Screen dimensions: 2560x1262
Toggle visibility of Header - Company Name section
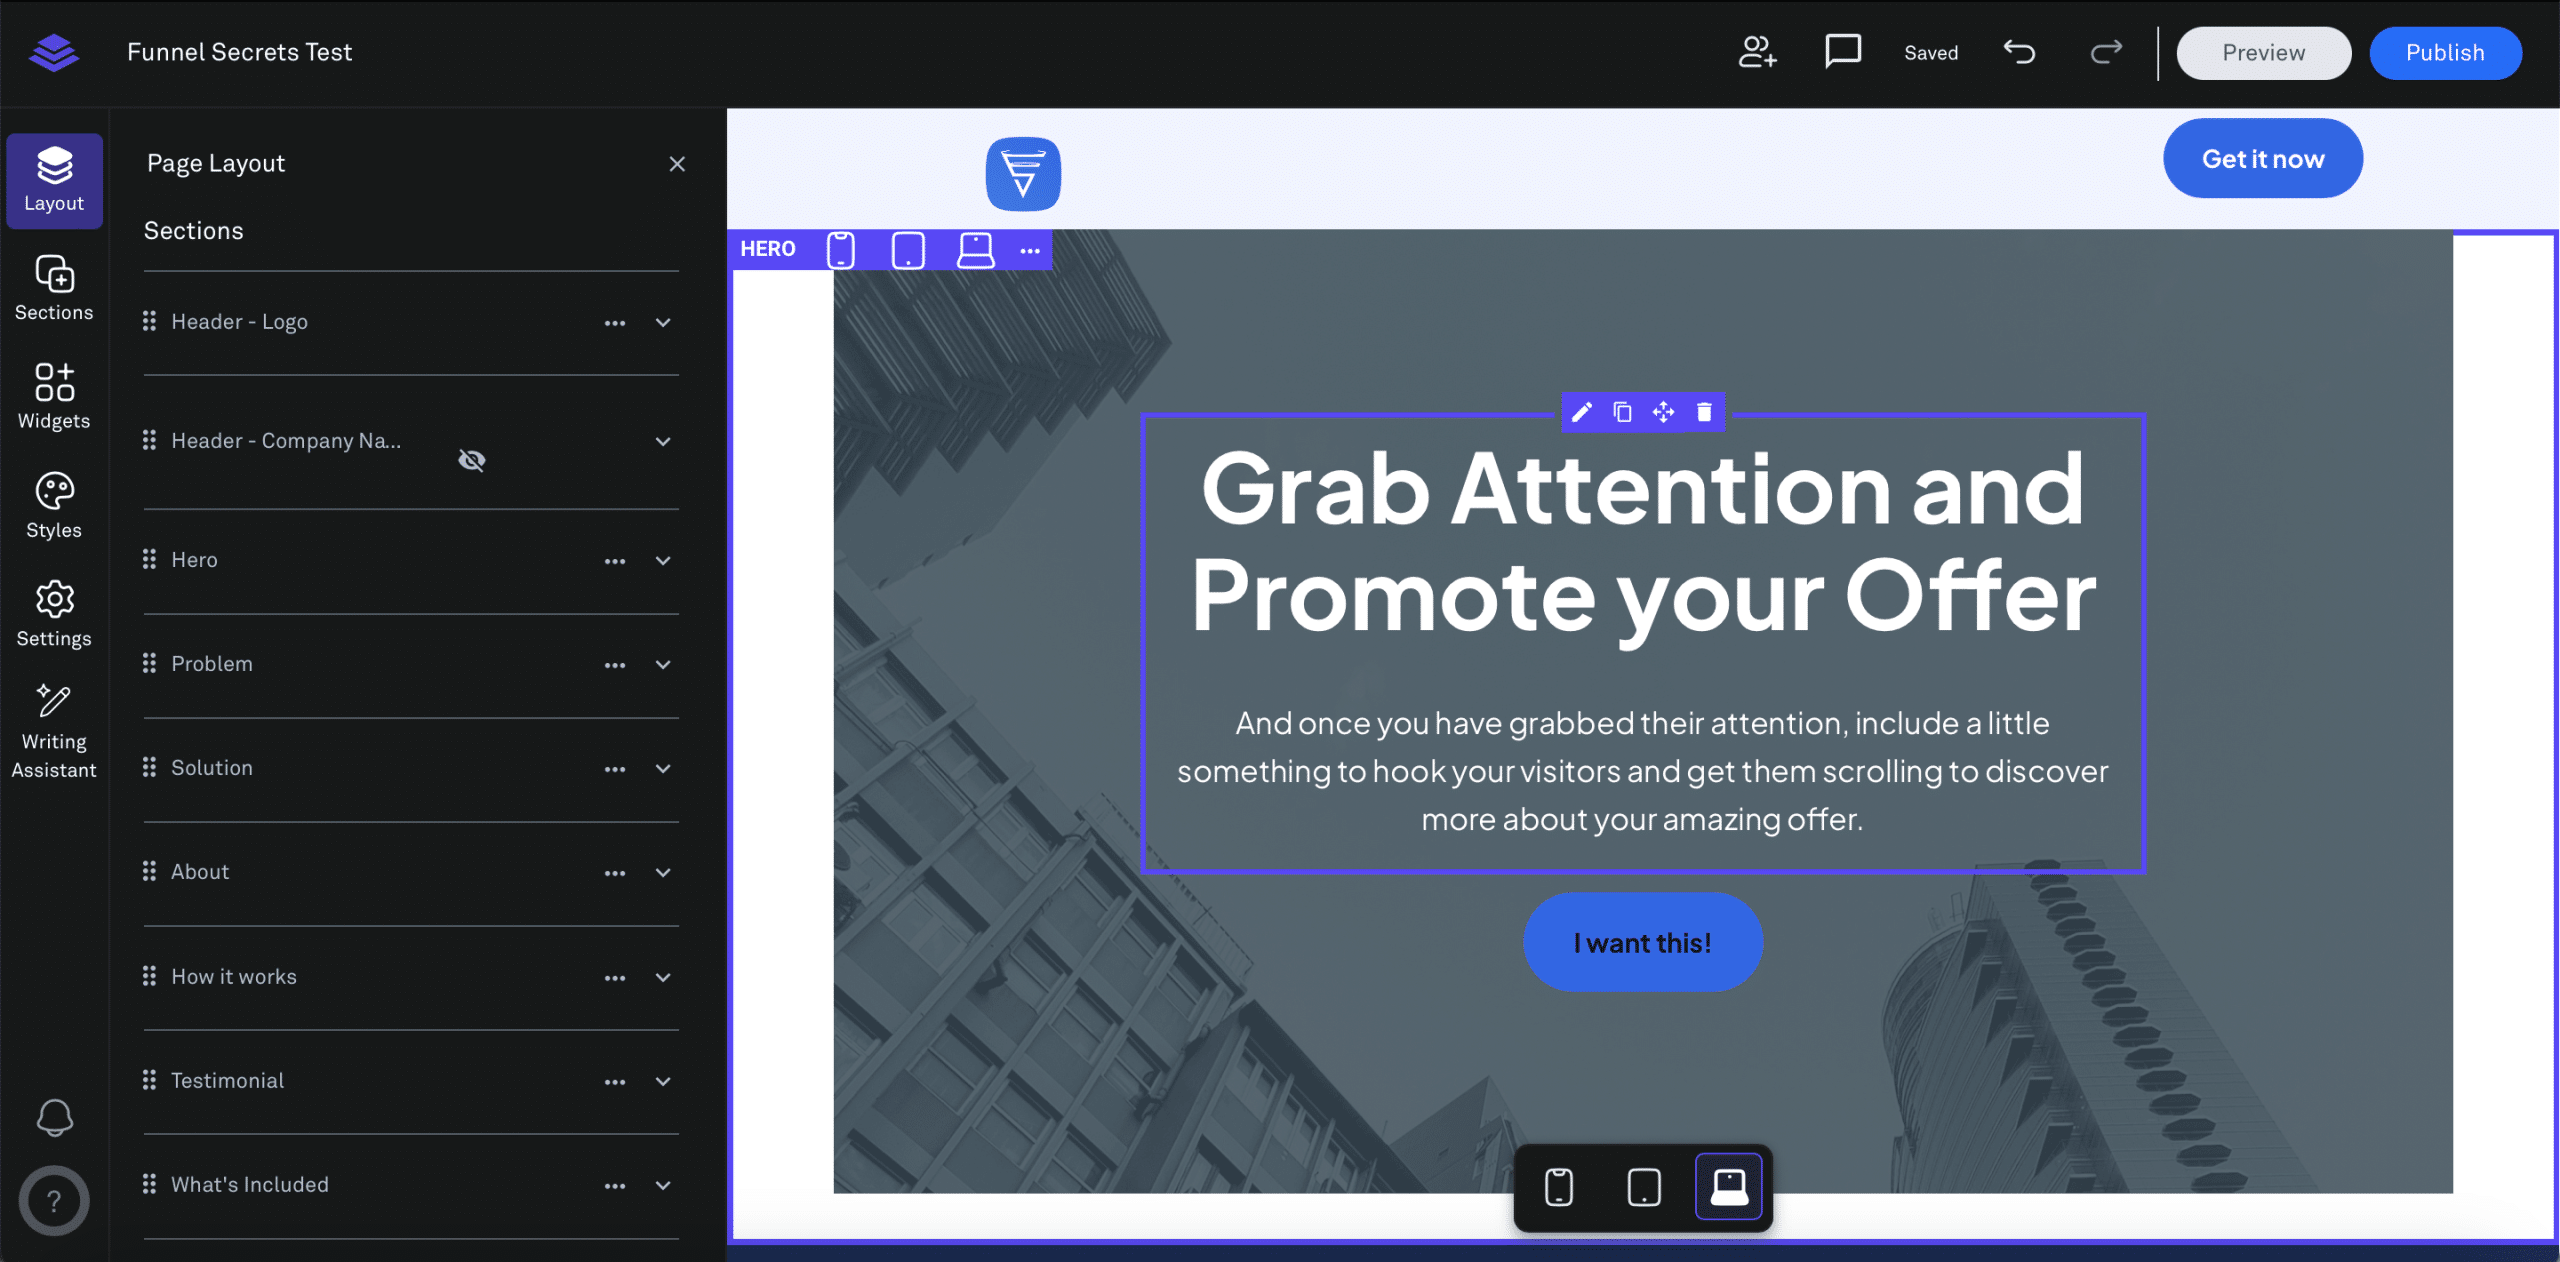[x=472, y=460]
